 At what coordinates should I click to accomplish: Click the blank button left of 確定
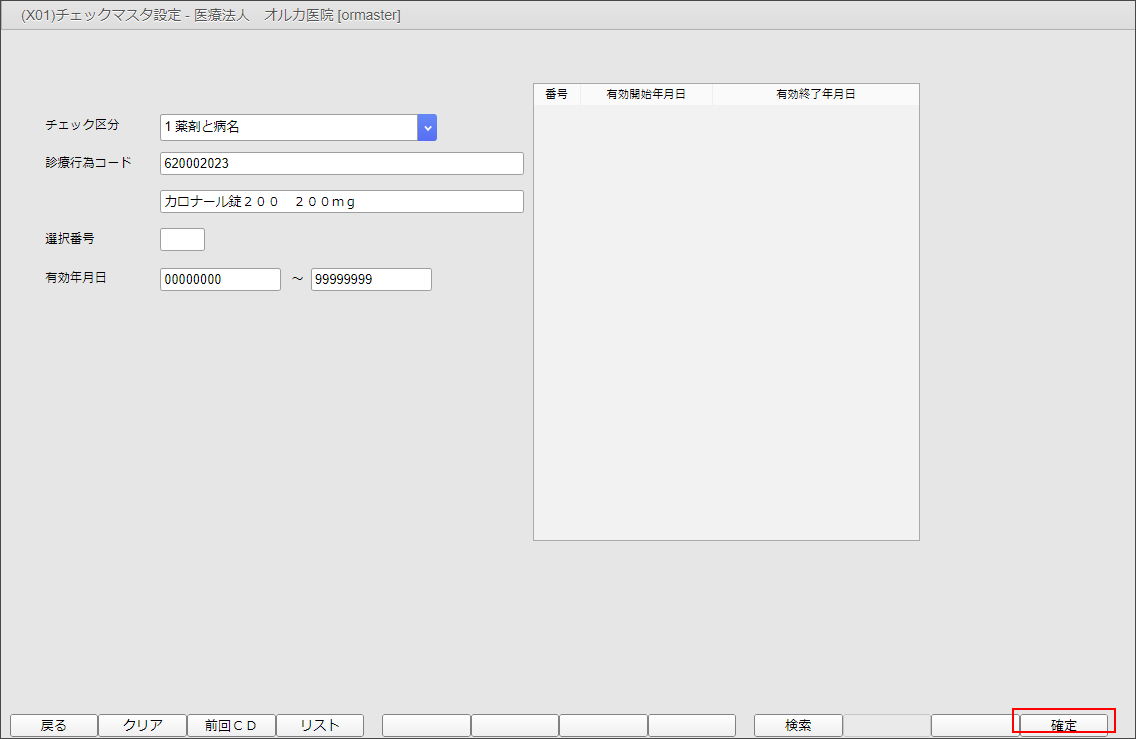pyautogui.click(x=974, y=725)
